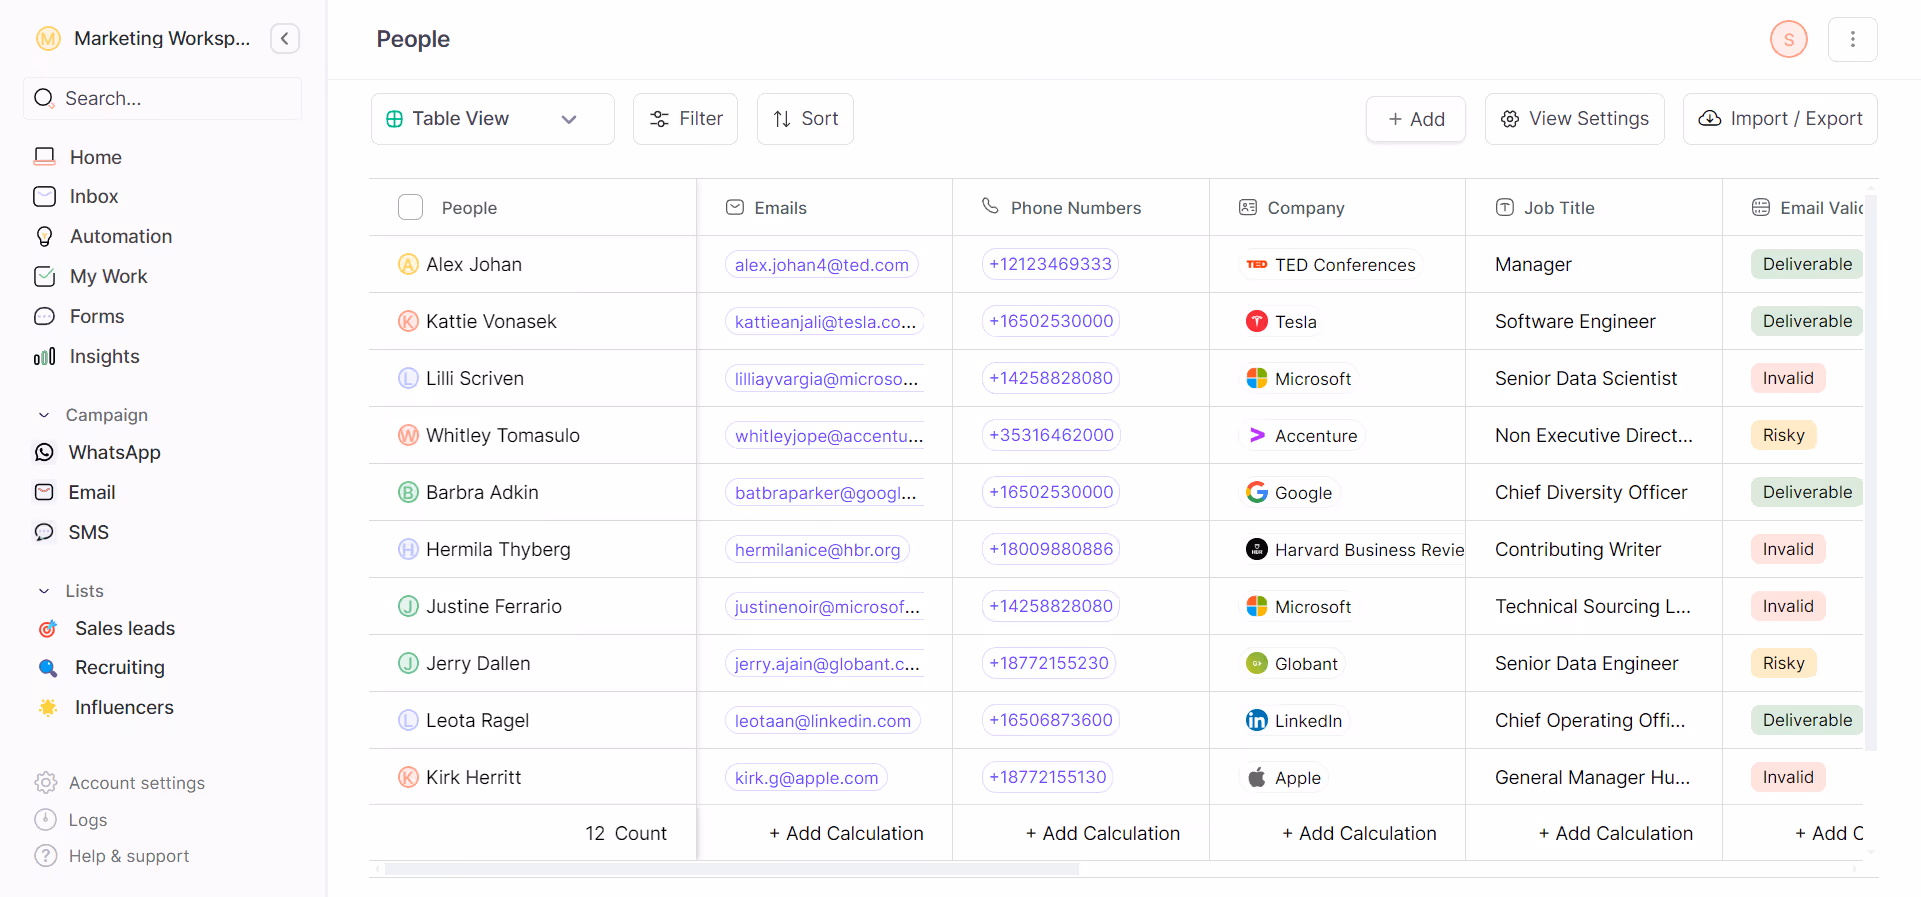This screenshot has height=897, width=1921.
Task: Click Add Calculation under Phone Numbers column
Action: (x=1102, y=833)
